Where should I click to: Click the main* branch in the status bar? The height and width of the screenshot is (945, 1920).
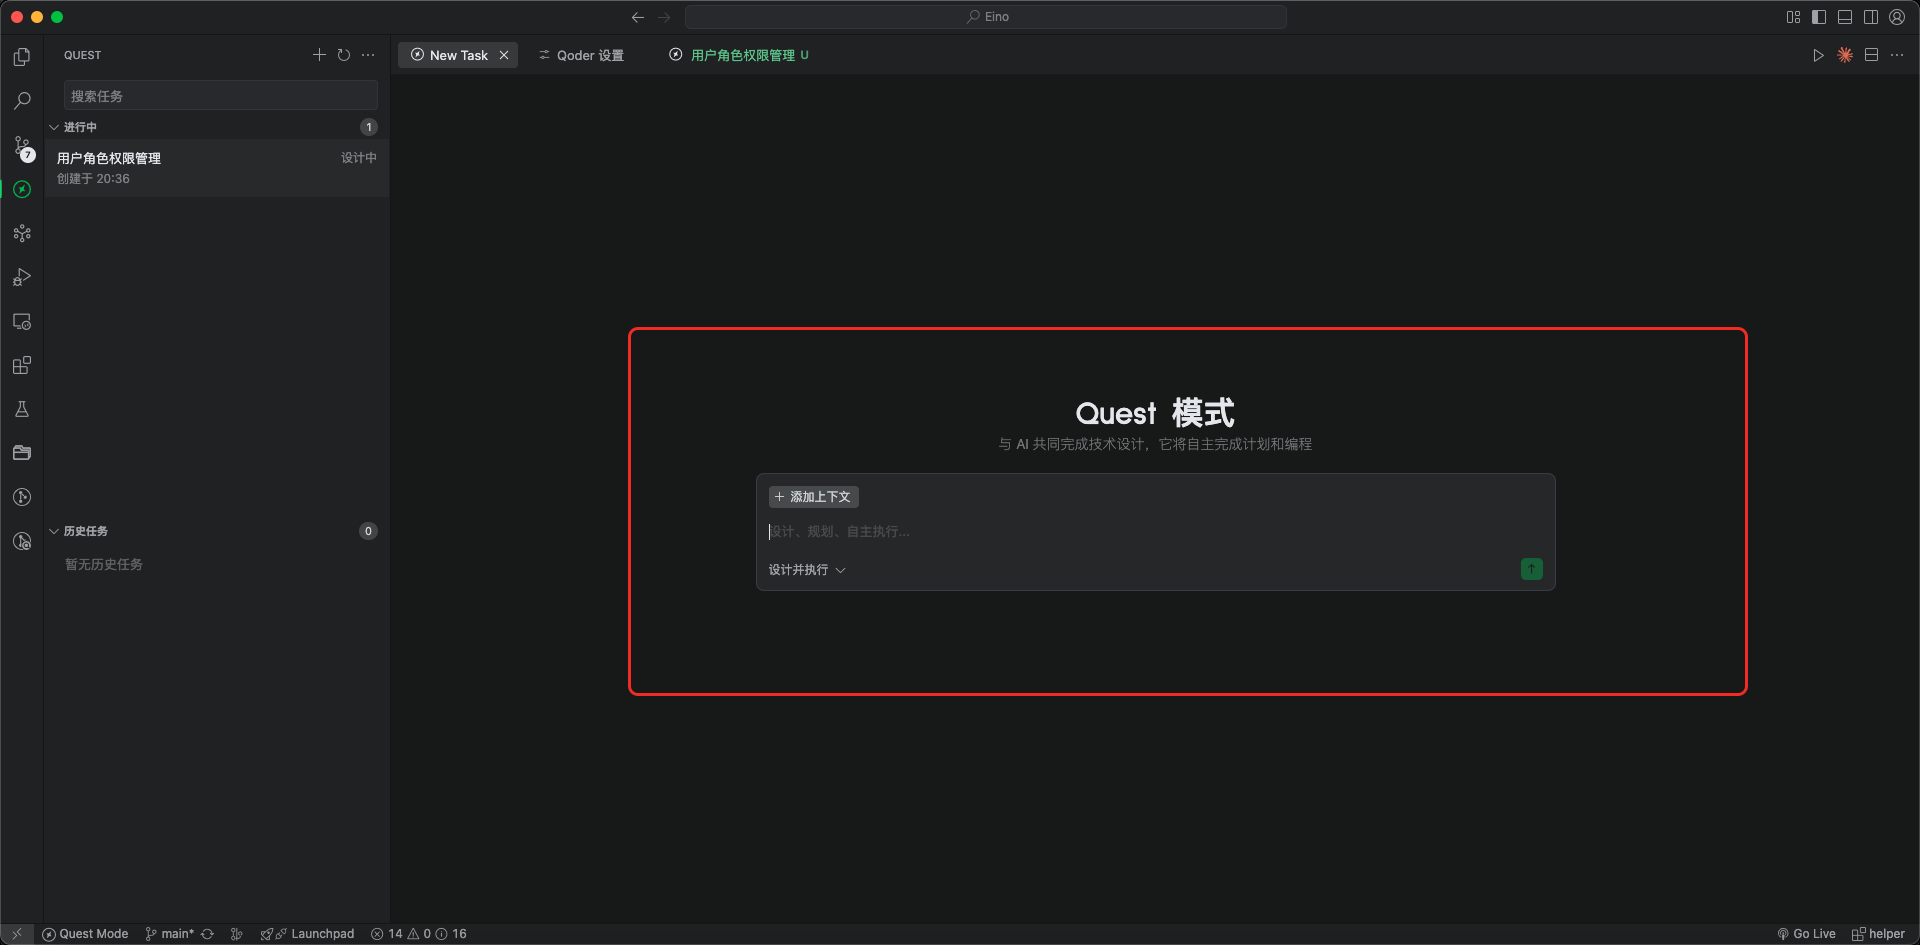[x=170, y=934]
